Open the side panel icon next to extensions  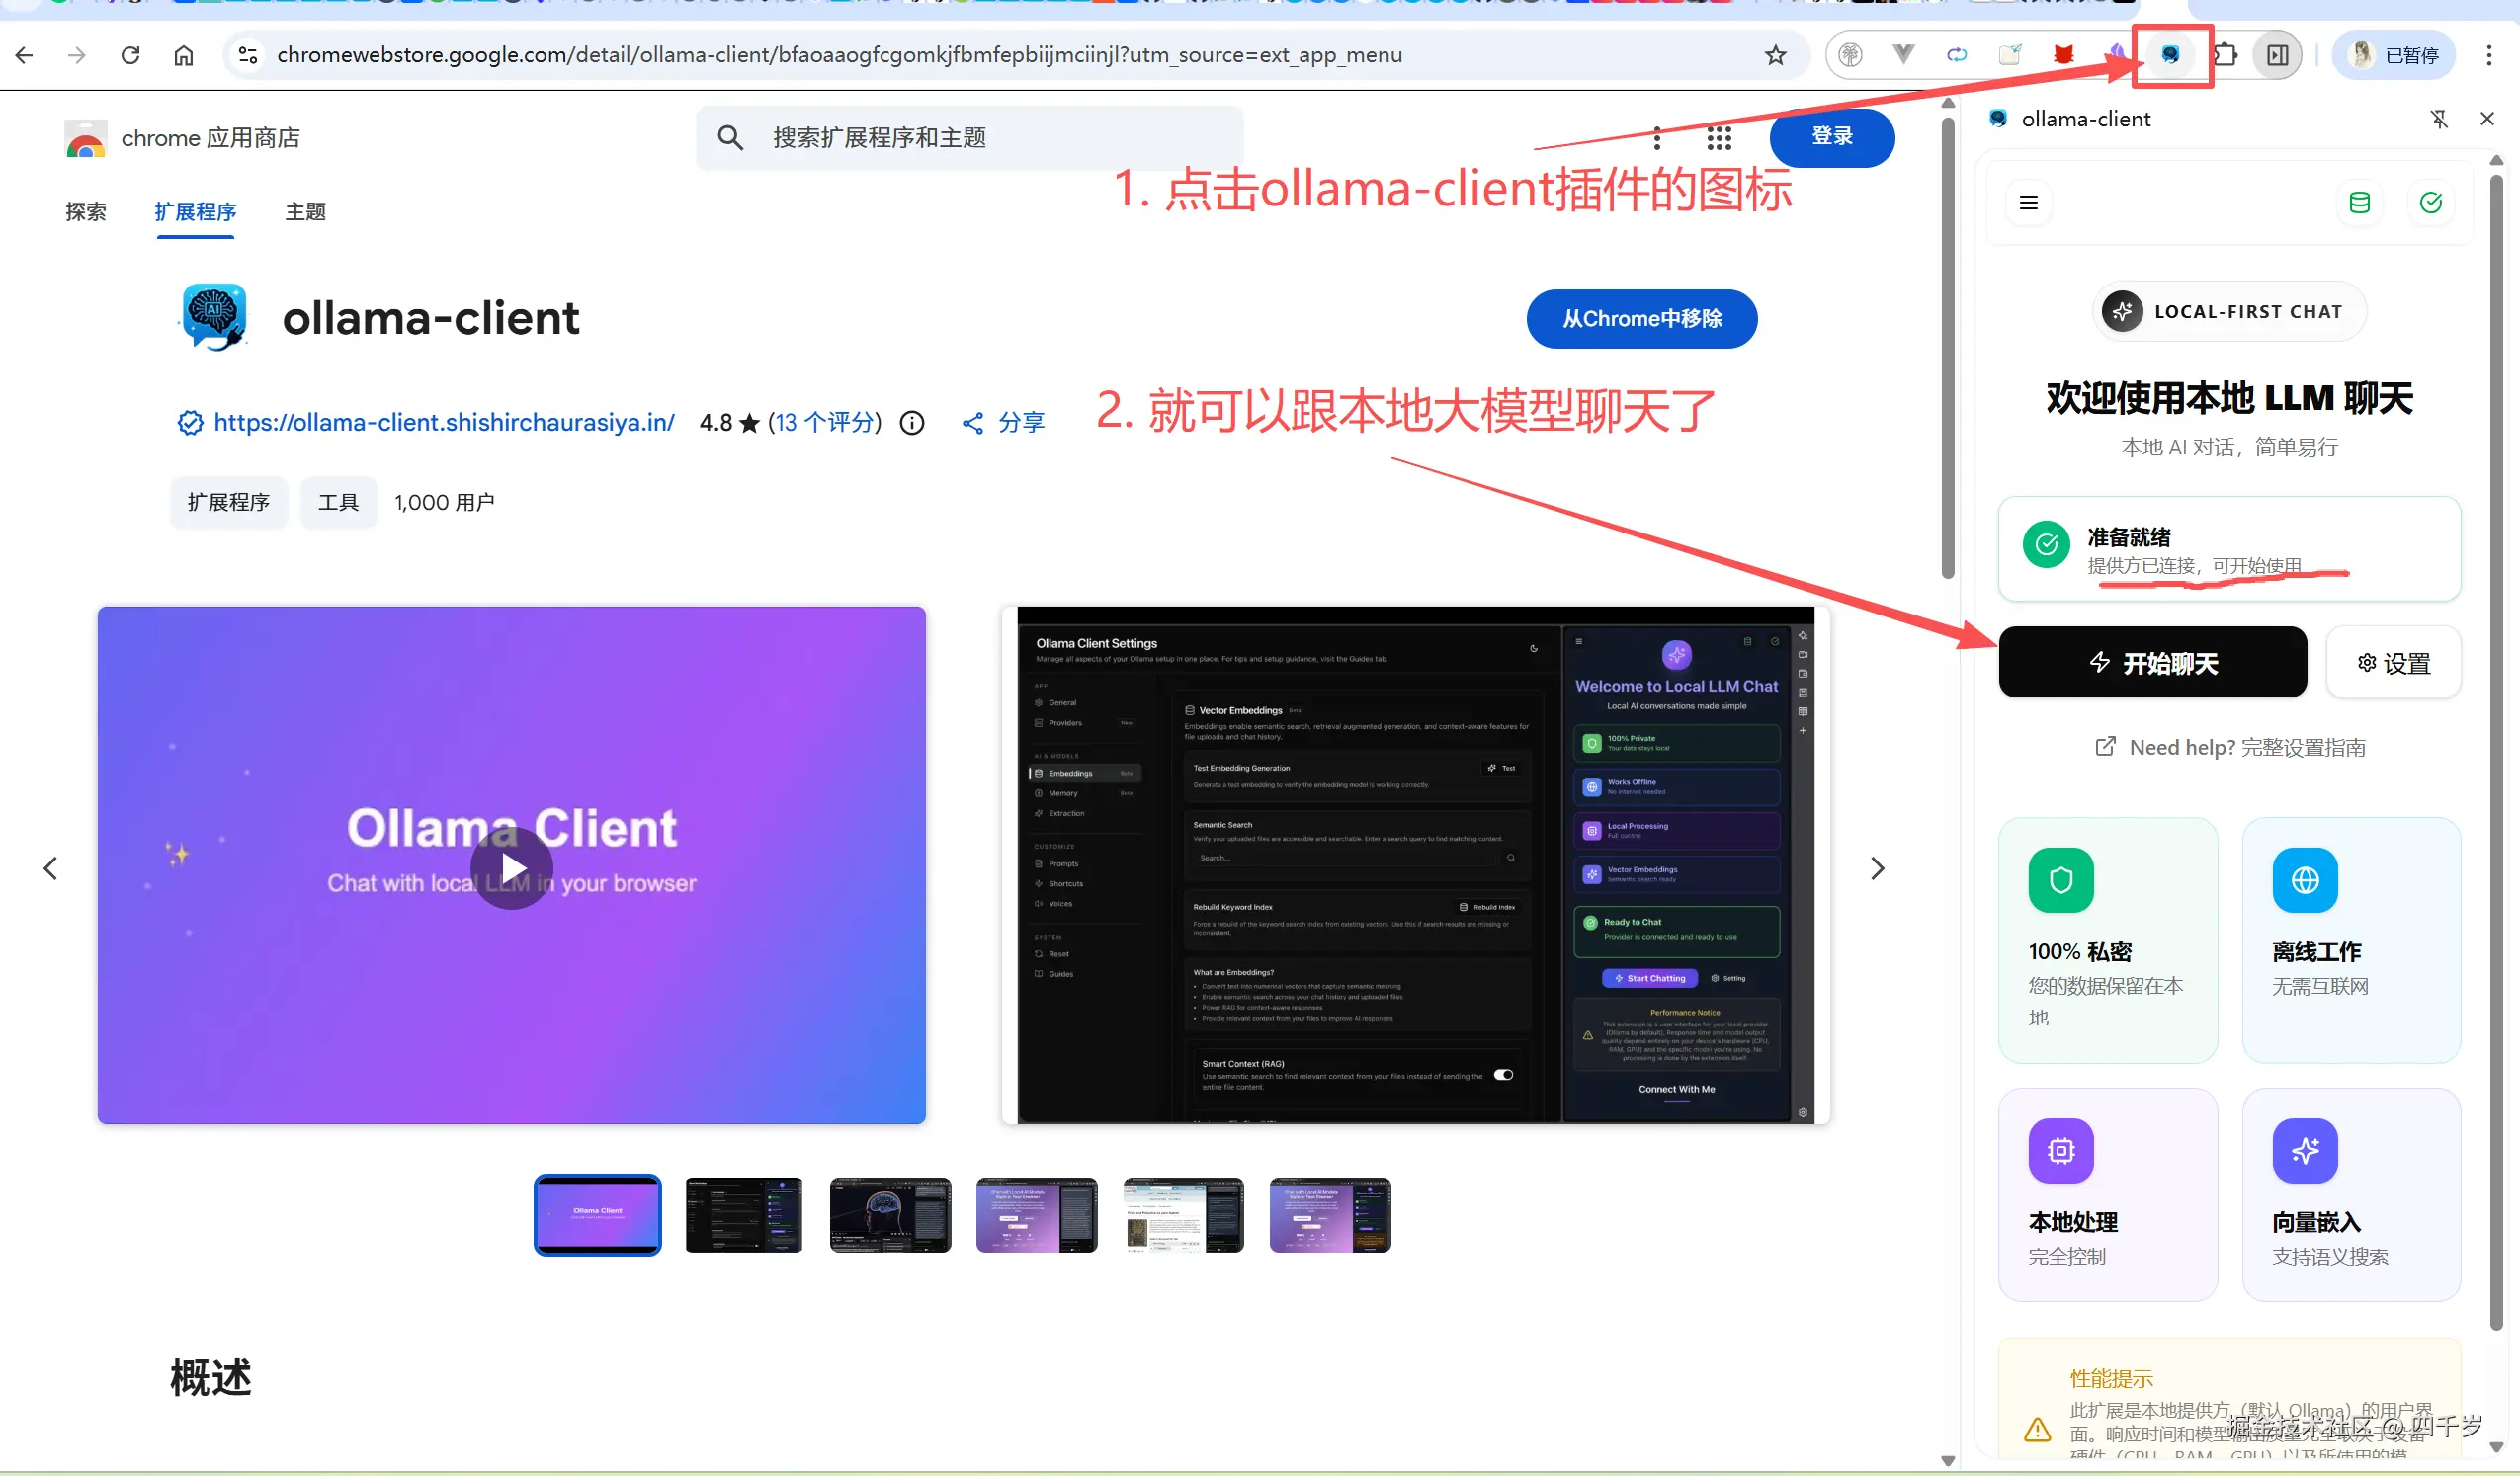tap(2277, 55)
